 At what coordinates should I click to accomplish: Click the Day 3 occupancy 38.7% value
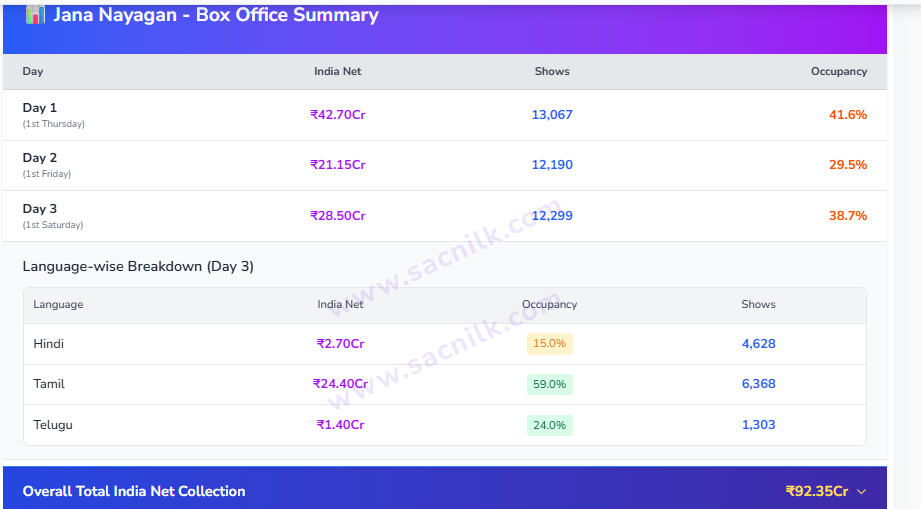point(848,215)
